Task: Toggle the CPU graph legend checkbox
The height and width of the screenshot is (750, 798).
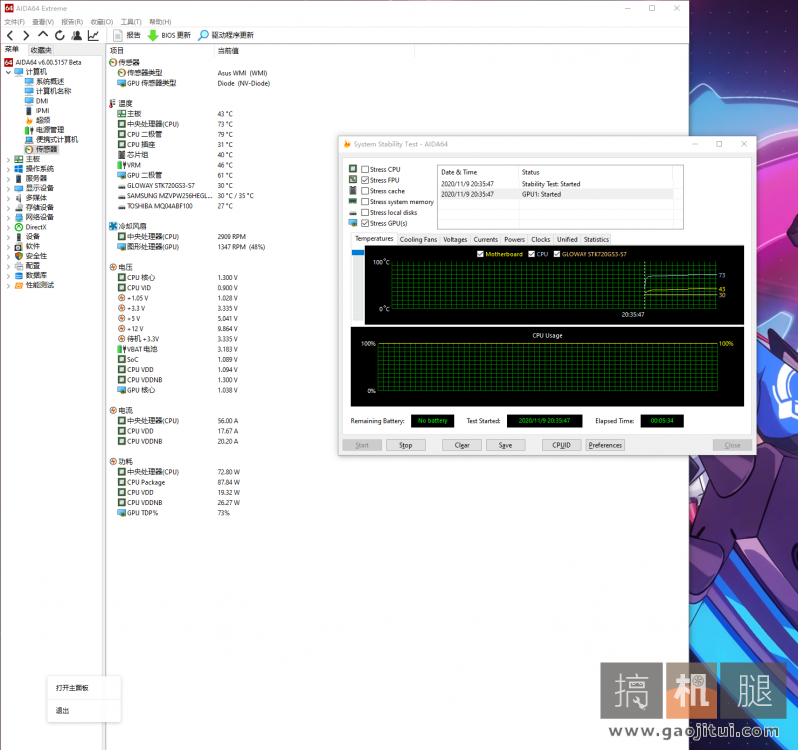Action: 531,254
